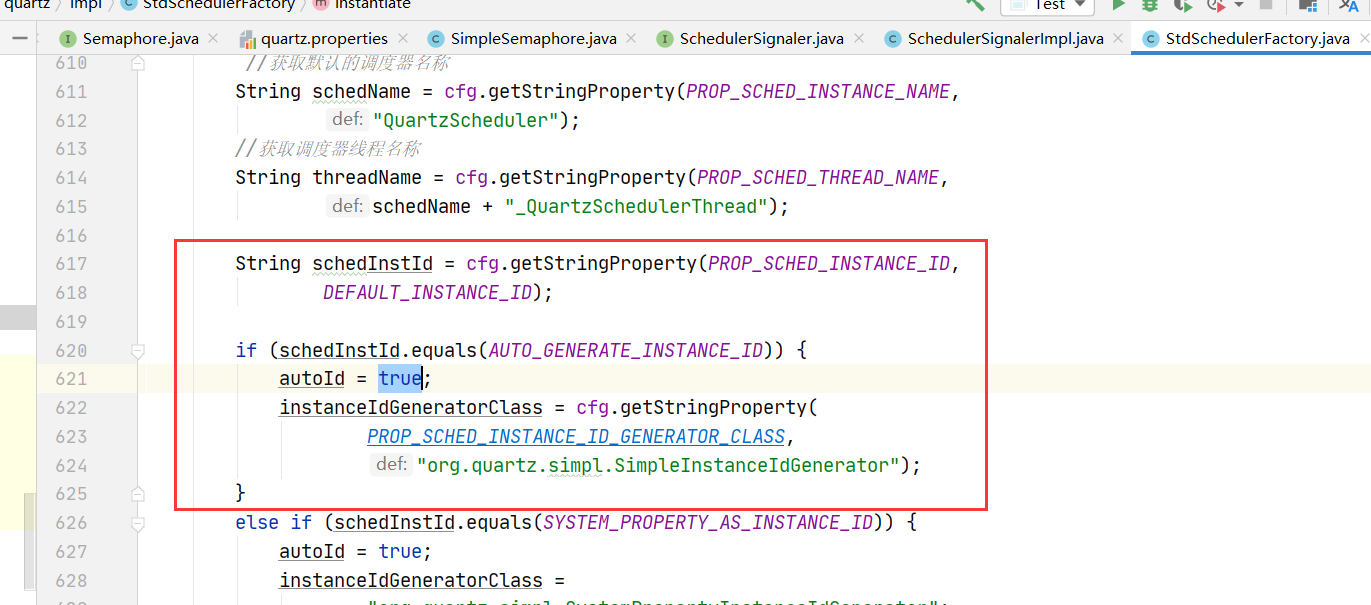Click PROP_SCHED_INSTANCE_ID constant on line 617
This screenshot has width=1371, height=605.
(829, 264)
